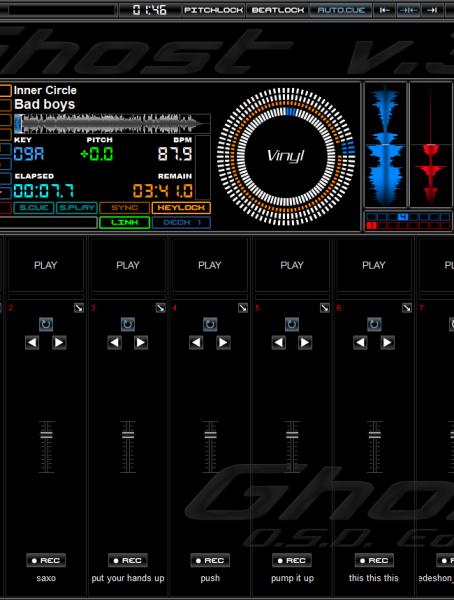Click right arrow on pump it up sampler

(x=305, y=342)
